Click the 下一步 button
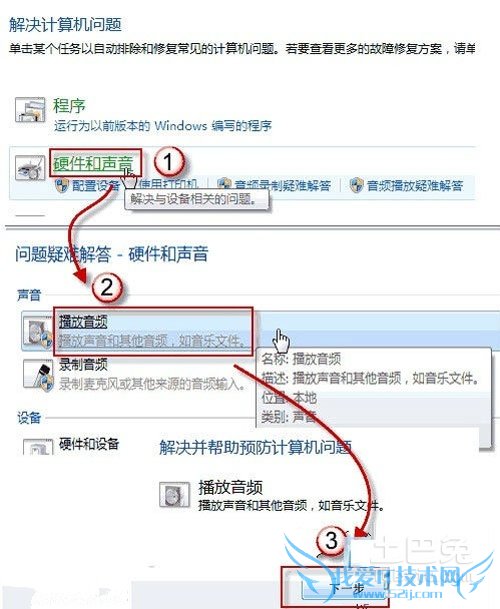 [345, 589]
